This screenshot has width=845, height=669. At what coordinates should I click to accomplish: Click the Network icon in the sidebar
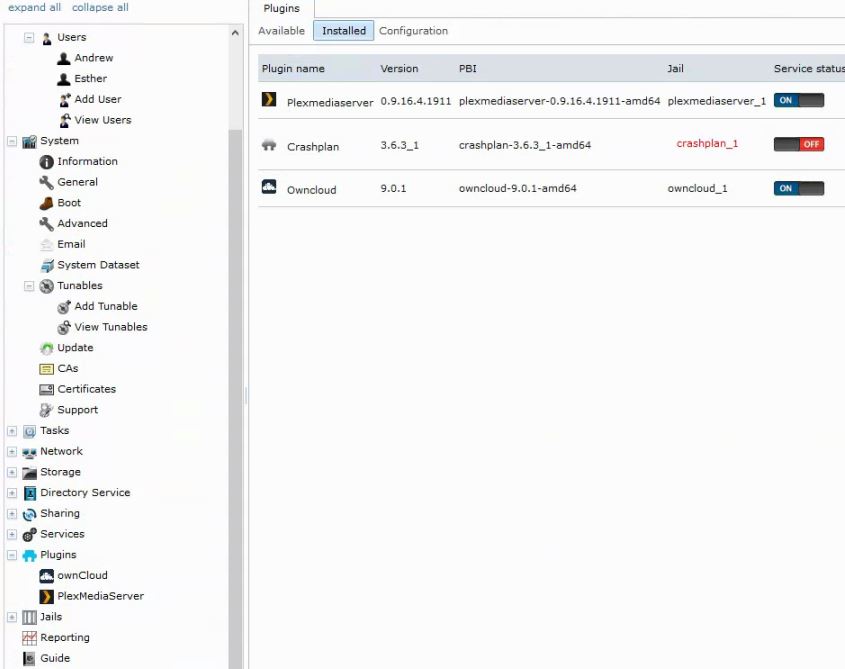(30, 452)
